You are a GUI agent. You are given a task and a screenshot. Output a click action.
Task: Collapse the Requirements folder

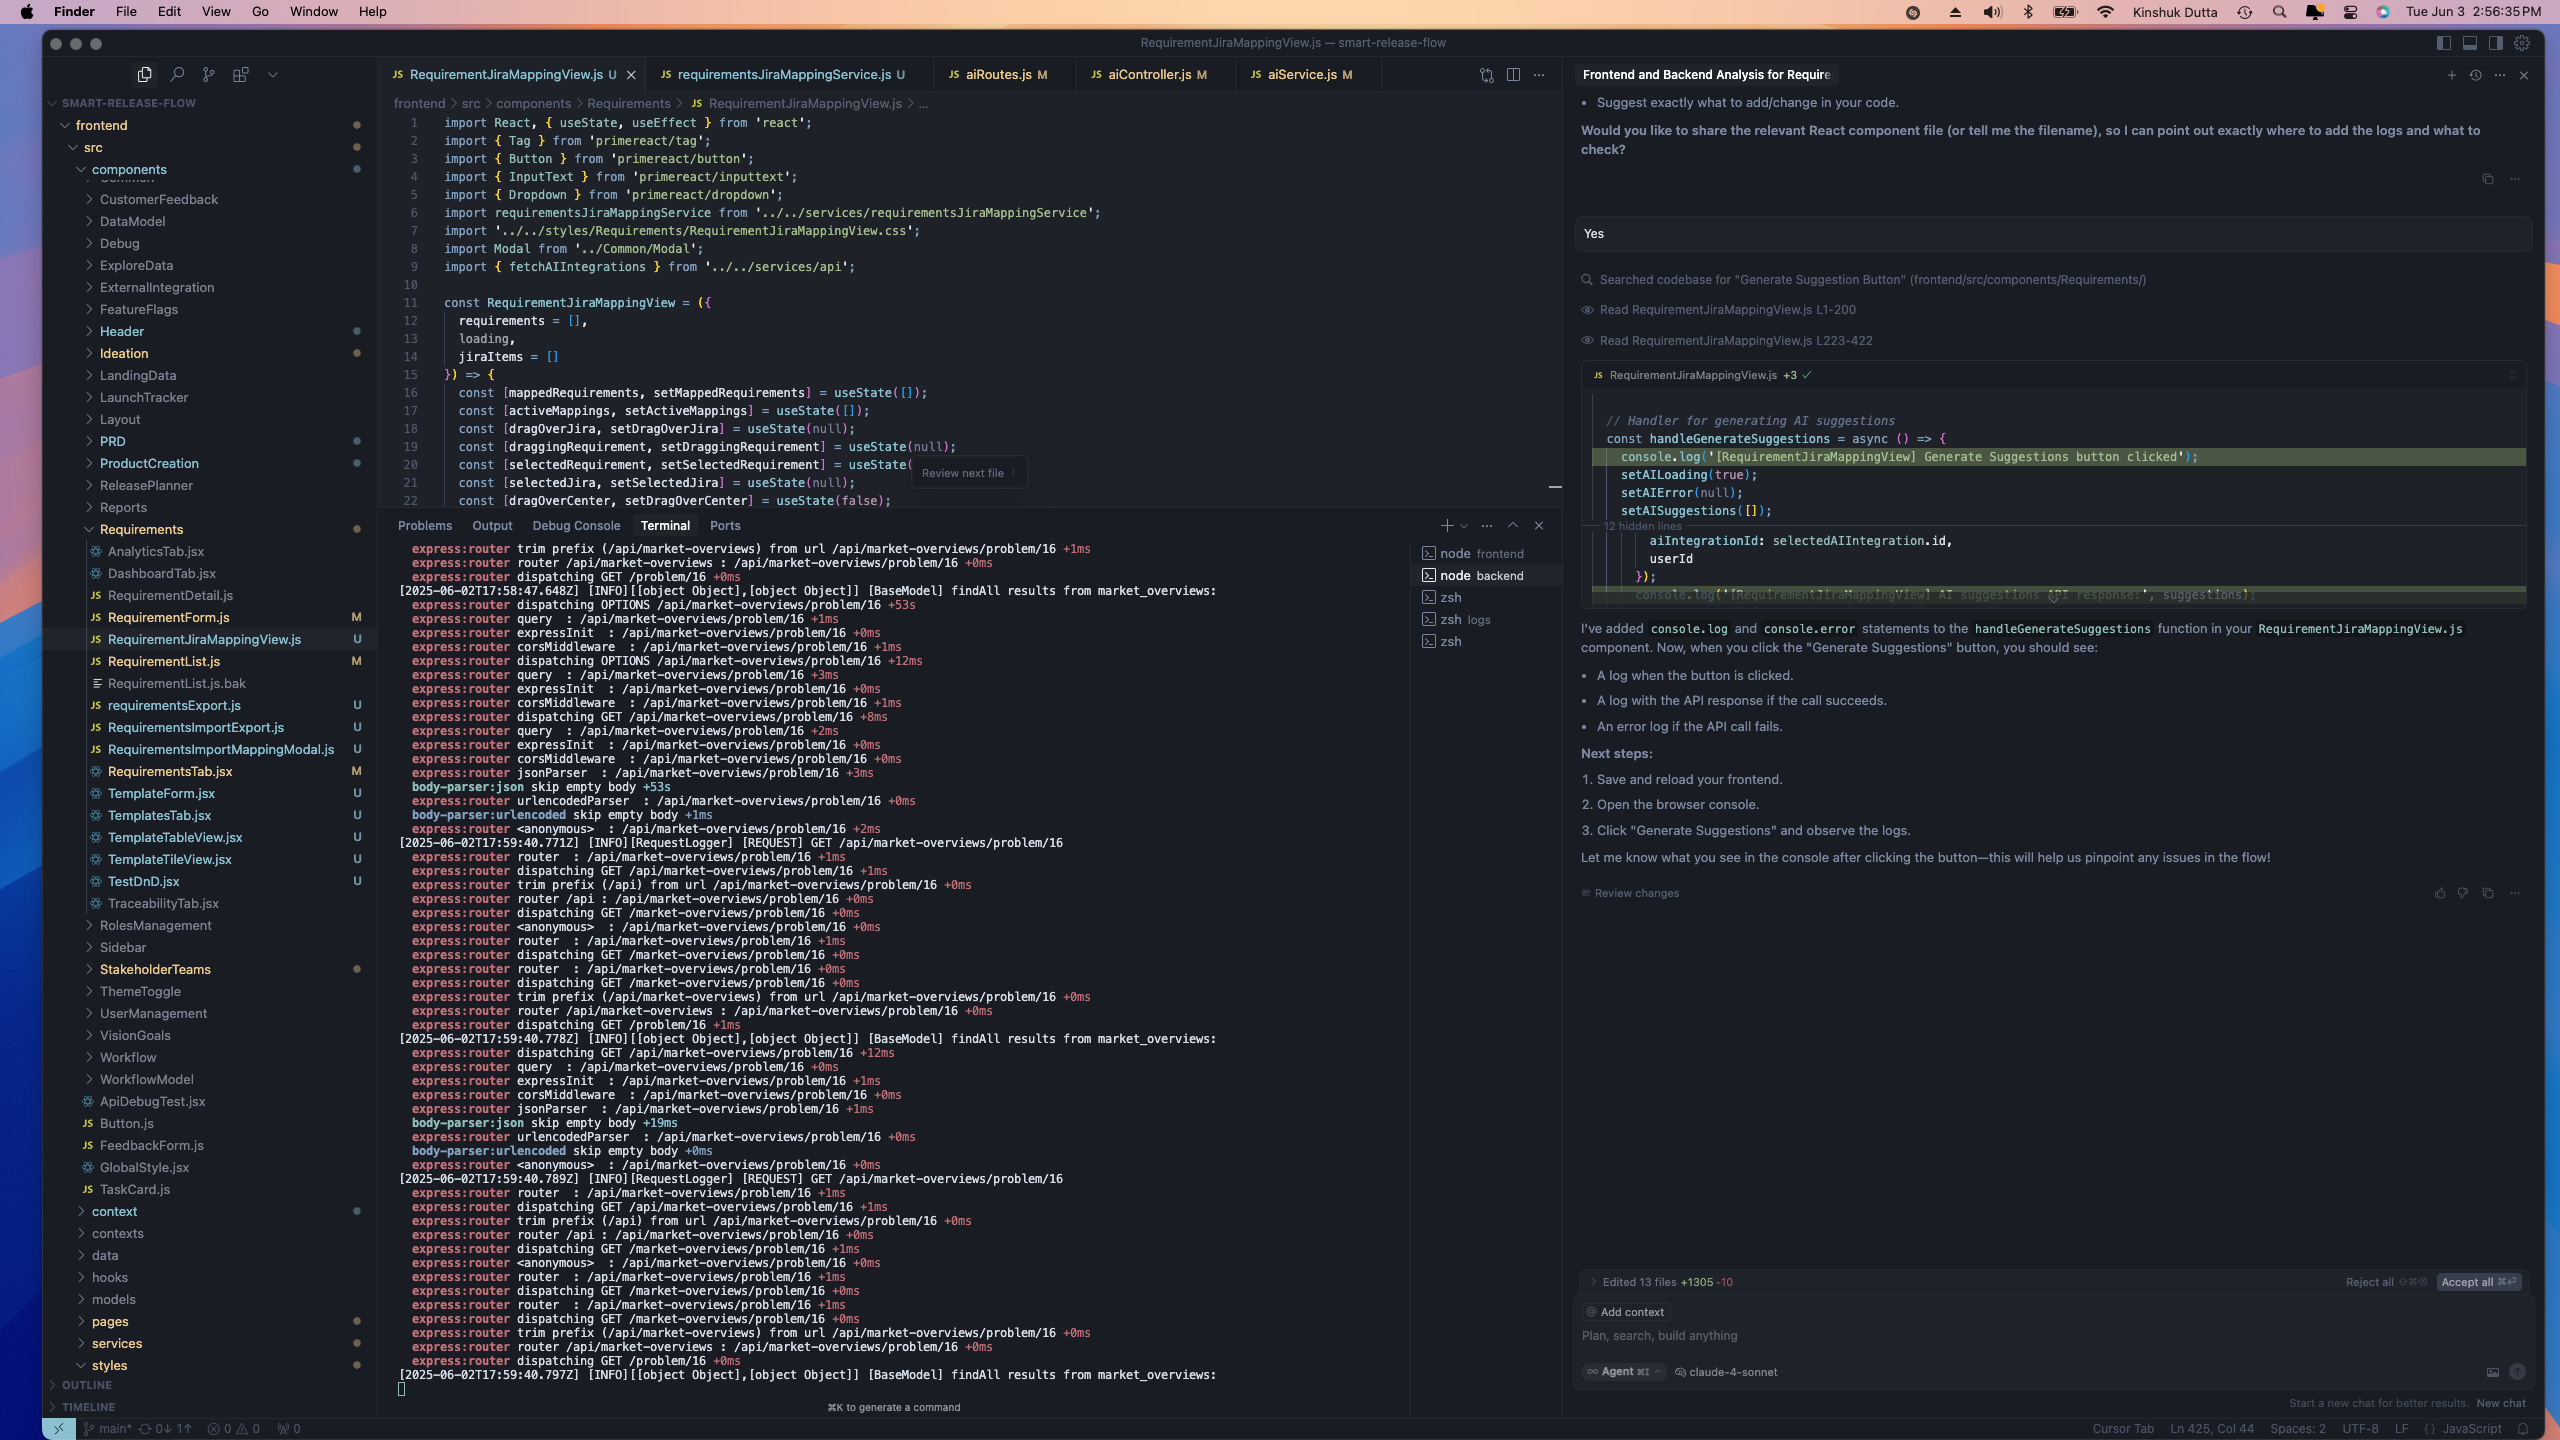pyautogui.click(x=208, y=530)
